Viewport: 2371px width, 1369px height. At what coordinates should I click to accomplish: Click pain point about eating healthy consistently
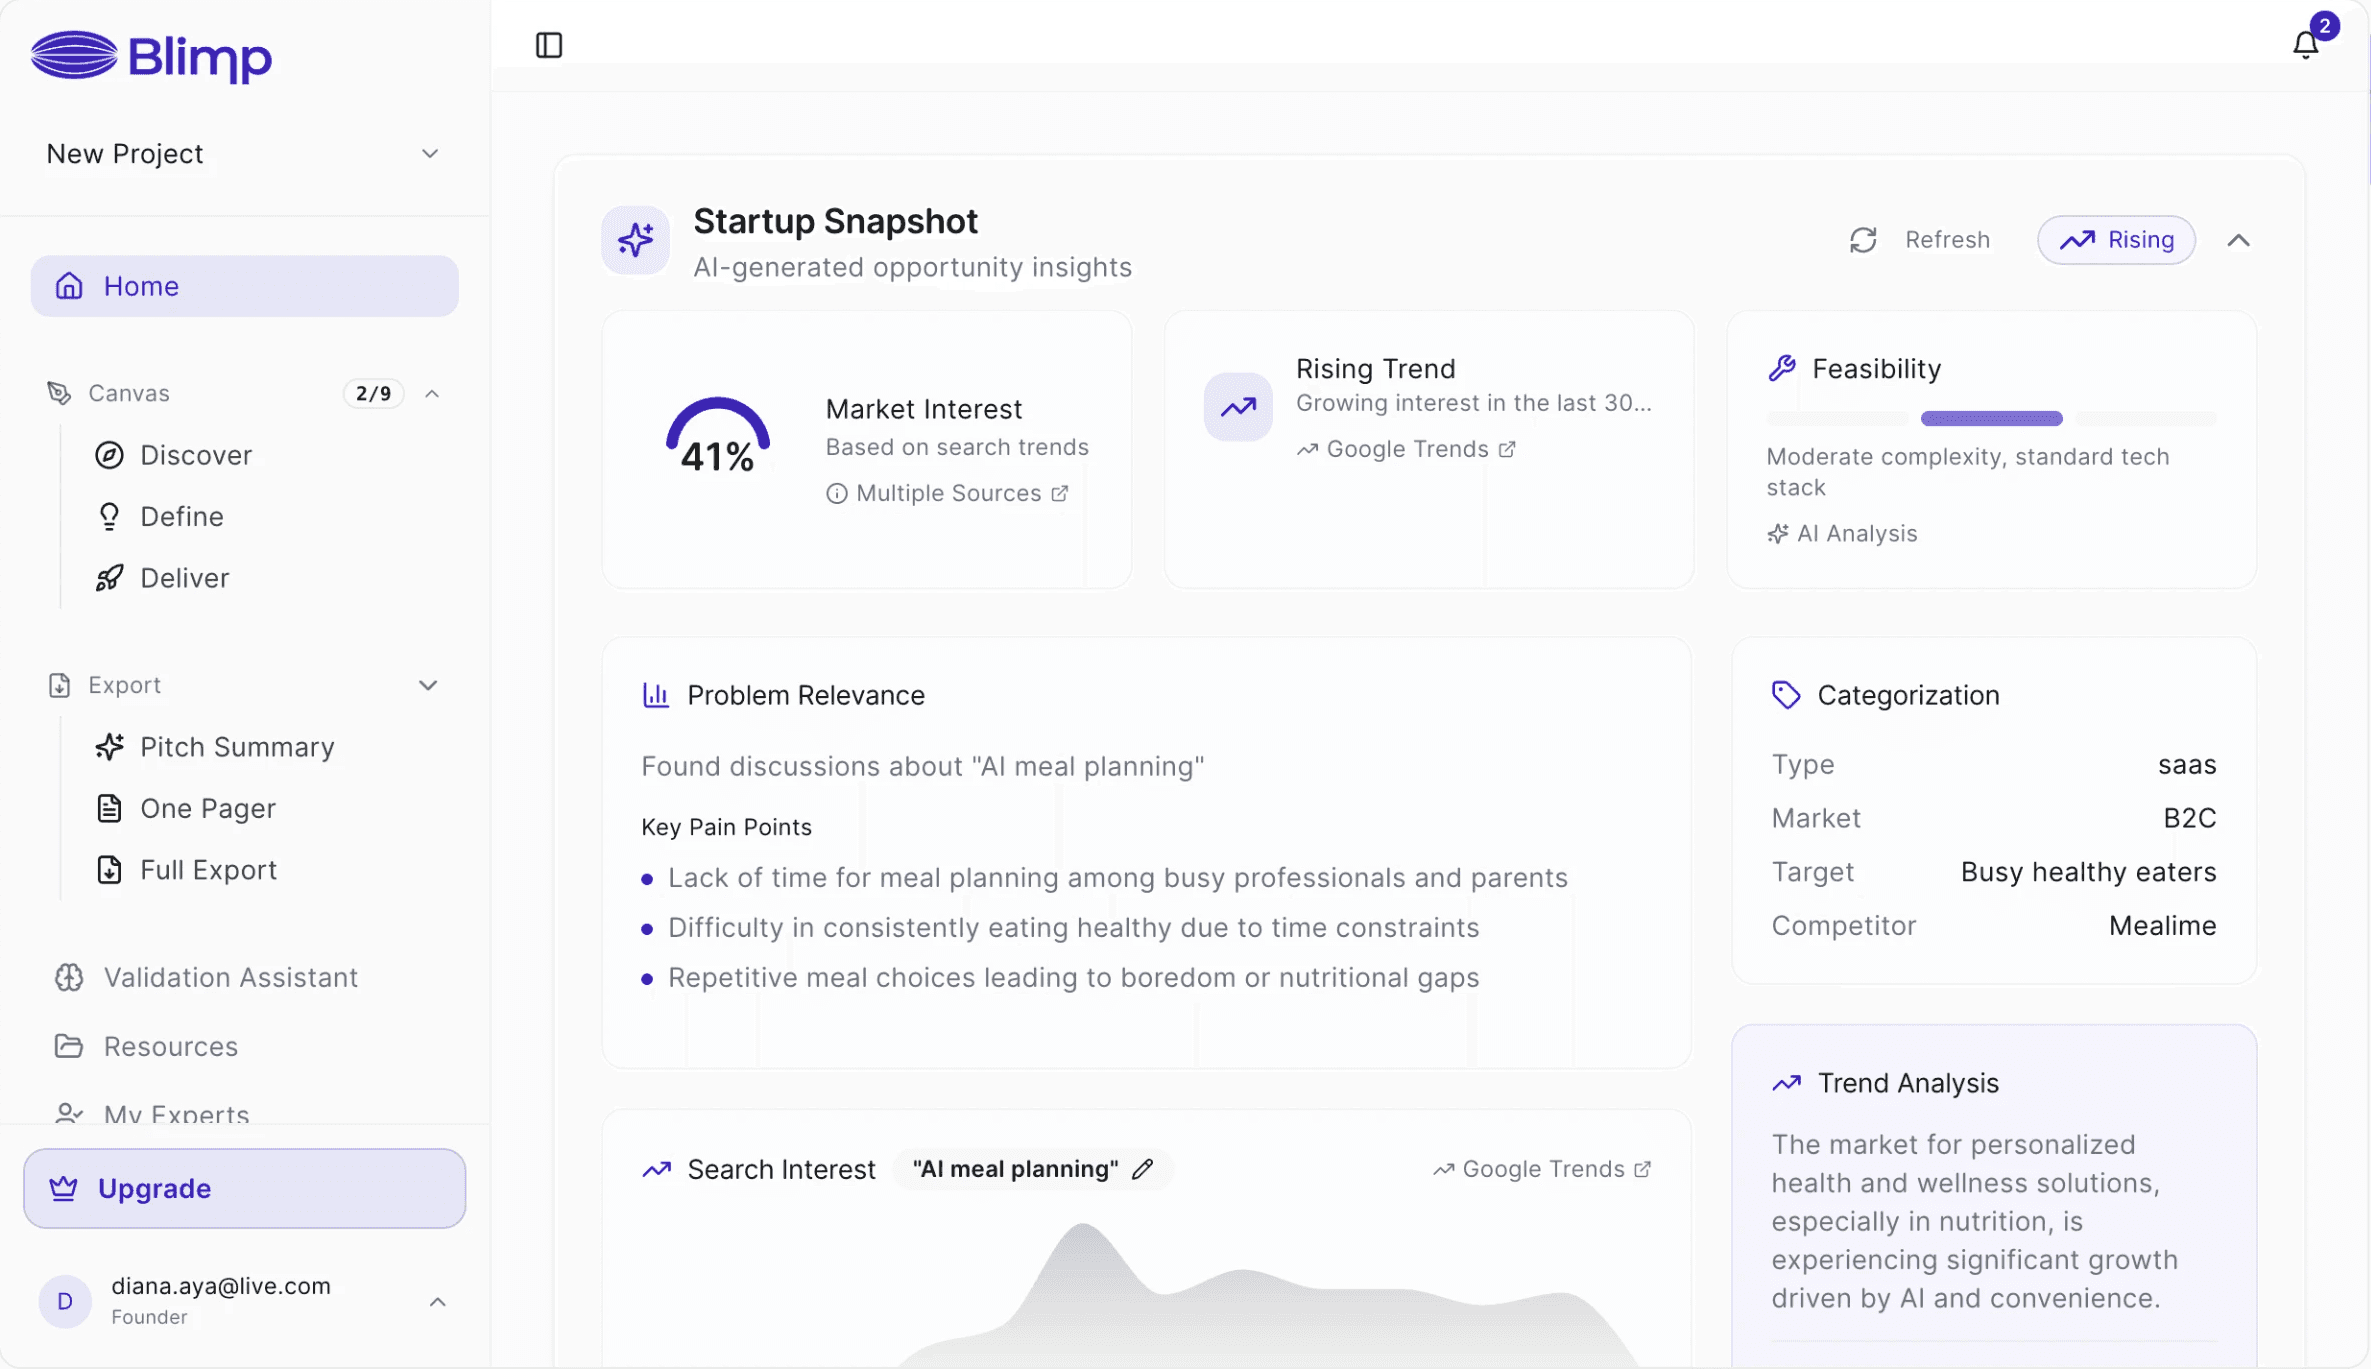(x=1073, y=927)
